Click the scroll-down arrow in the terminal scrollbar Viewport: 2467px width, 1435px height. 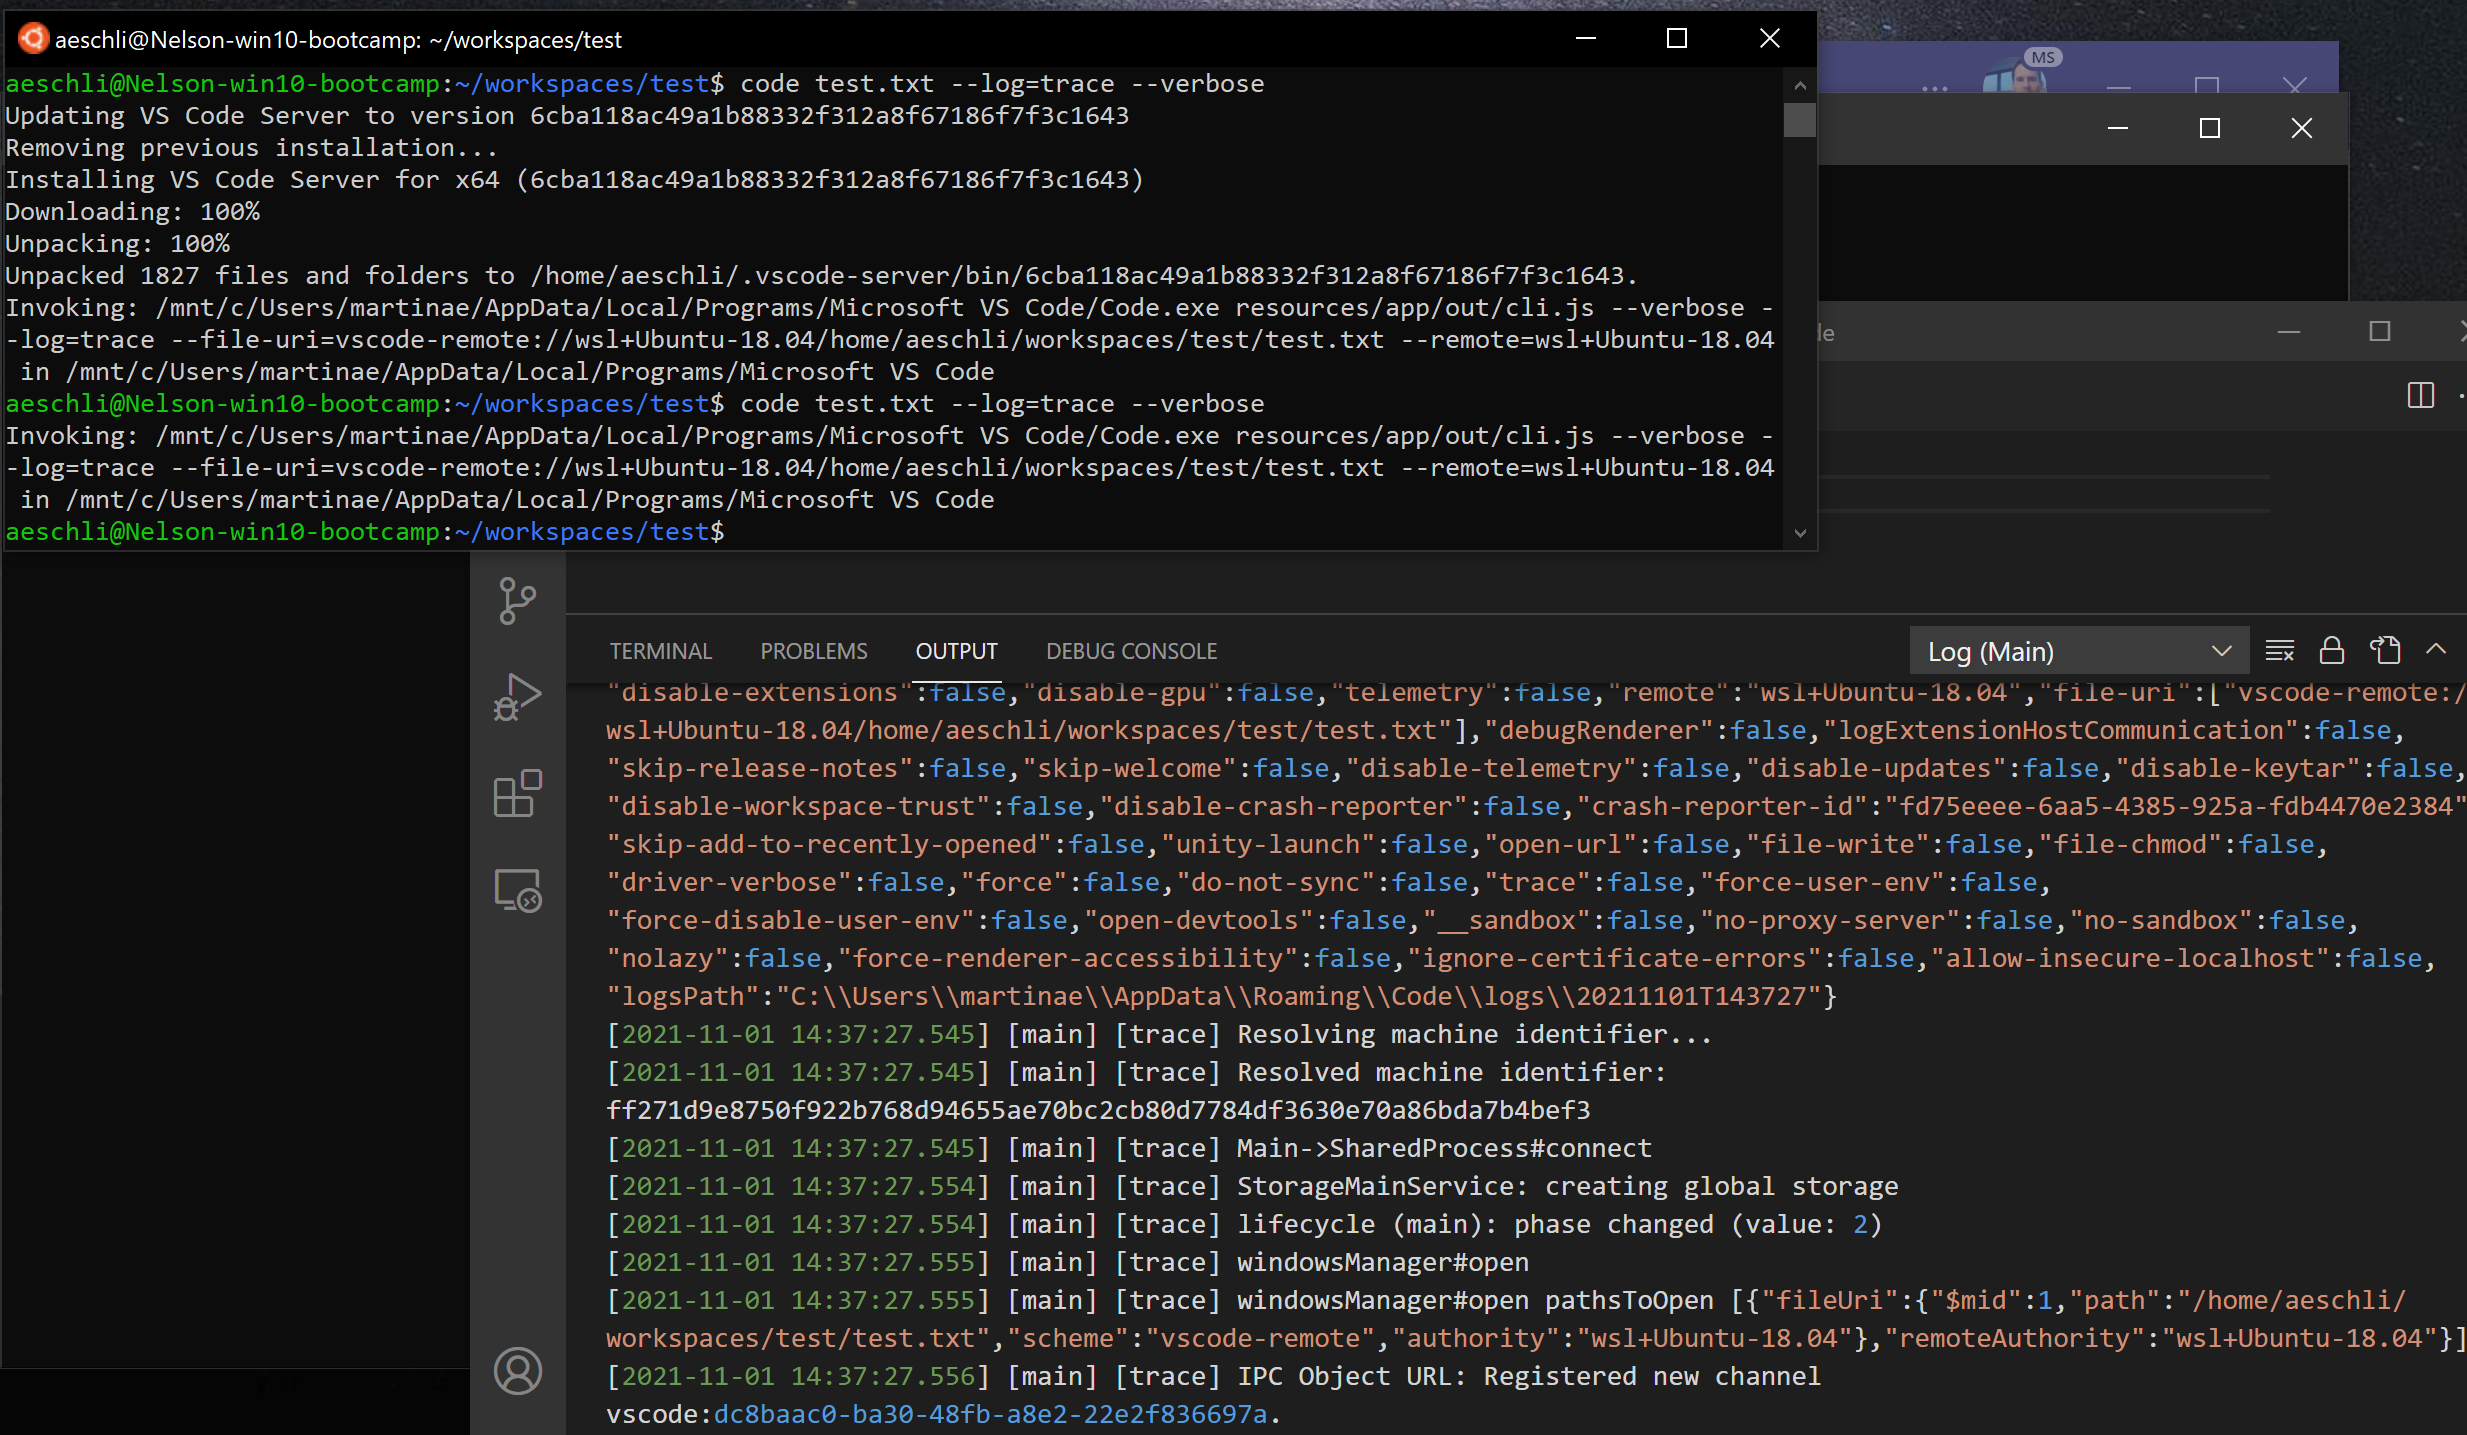point(1798,533)
